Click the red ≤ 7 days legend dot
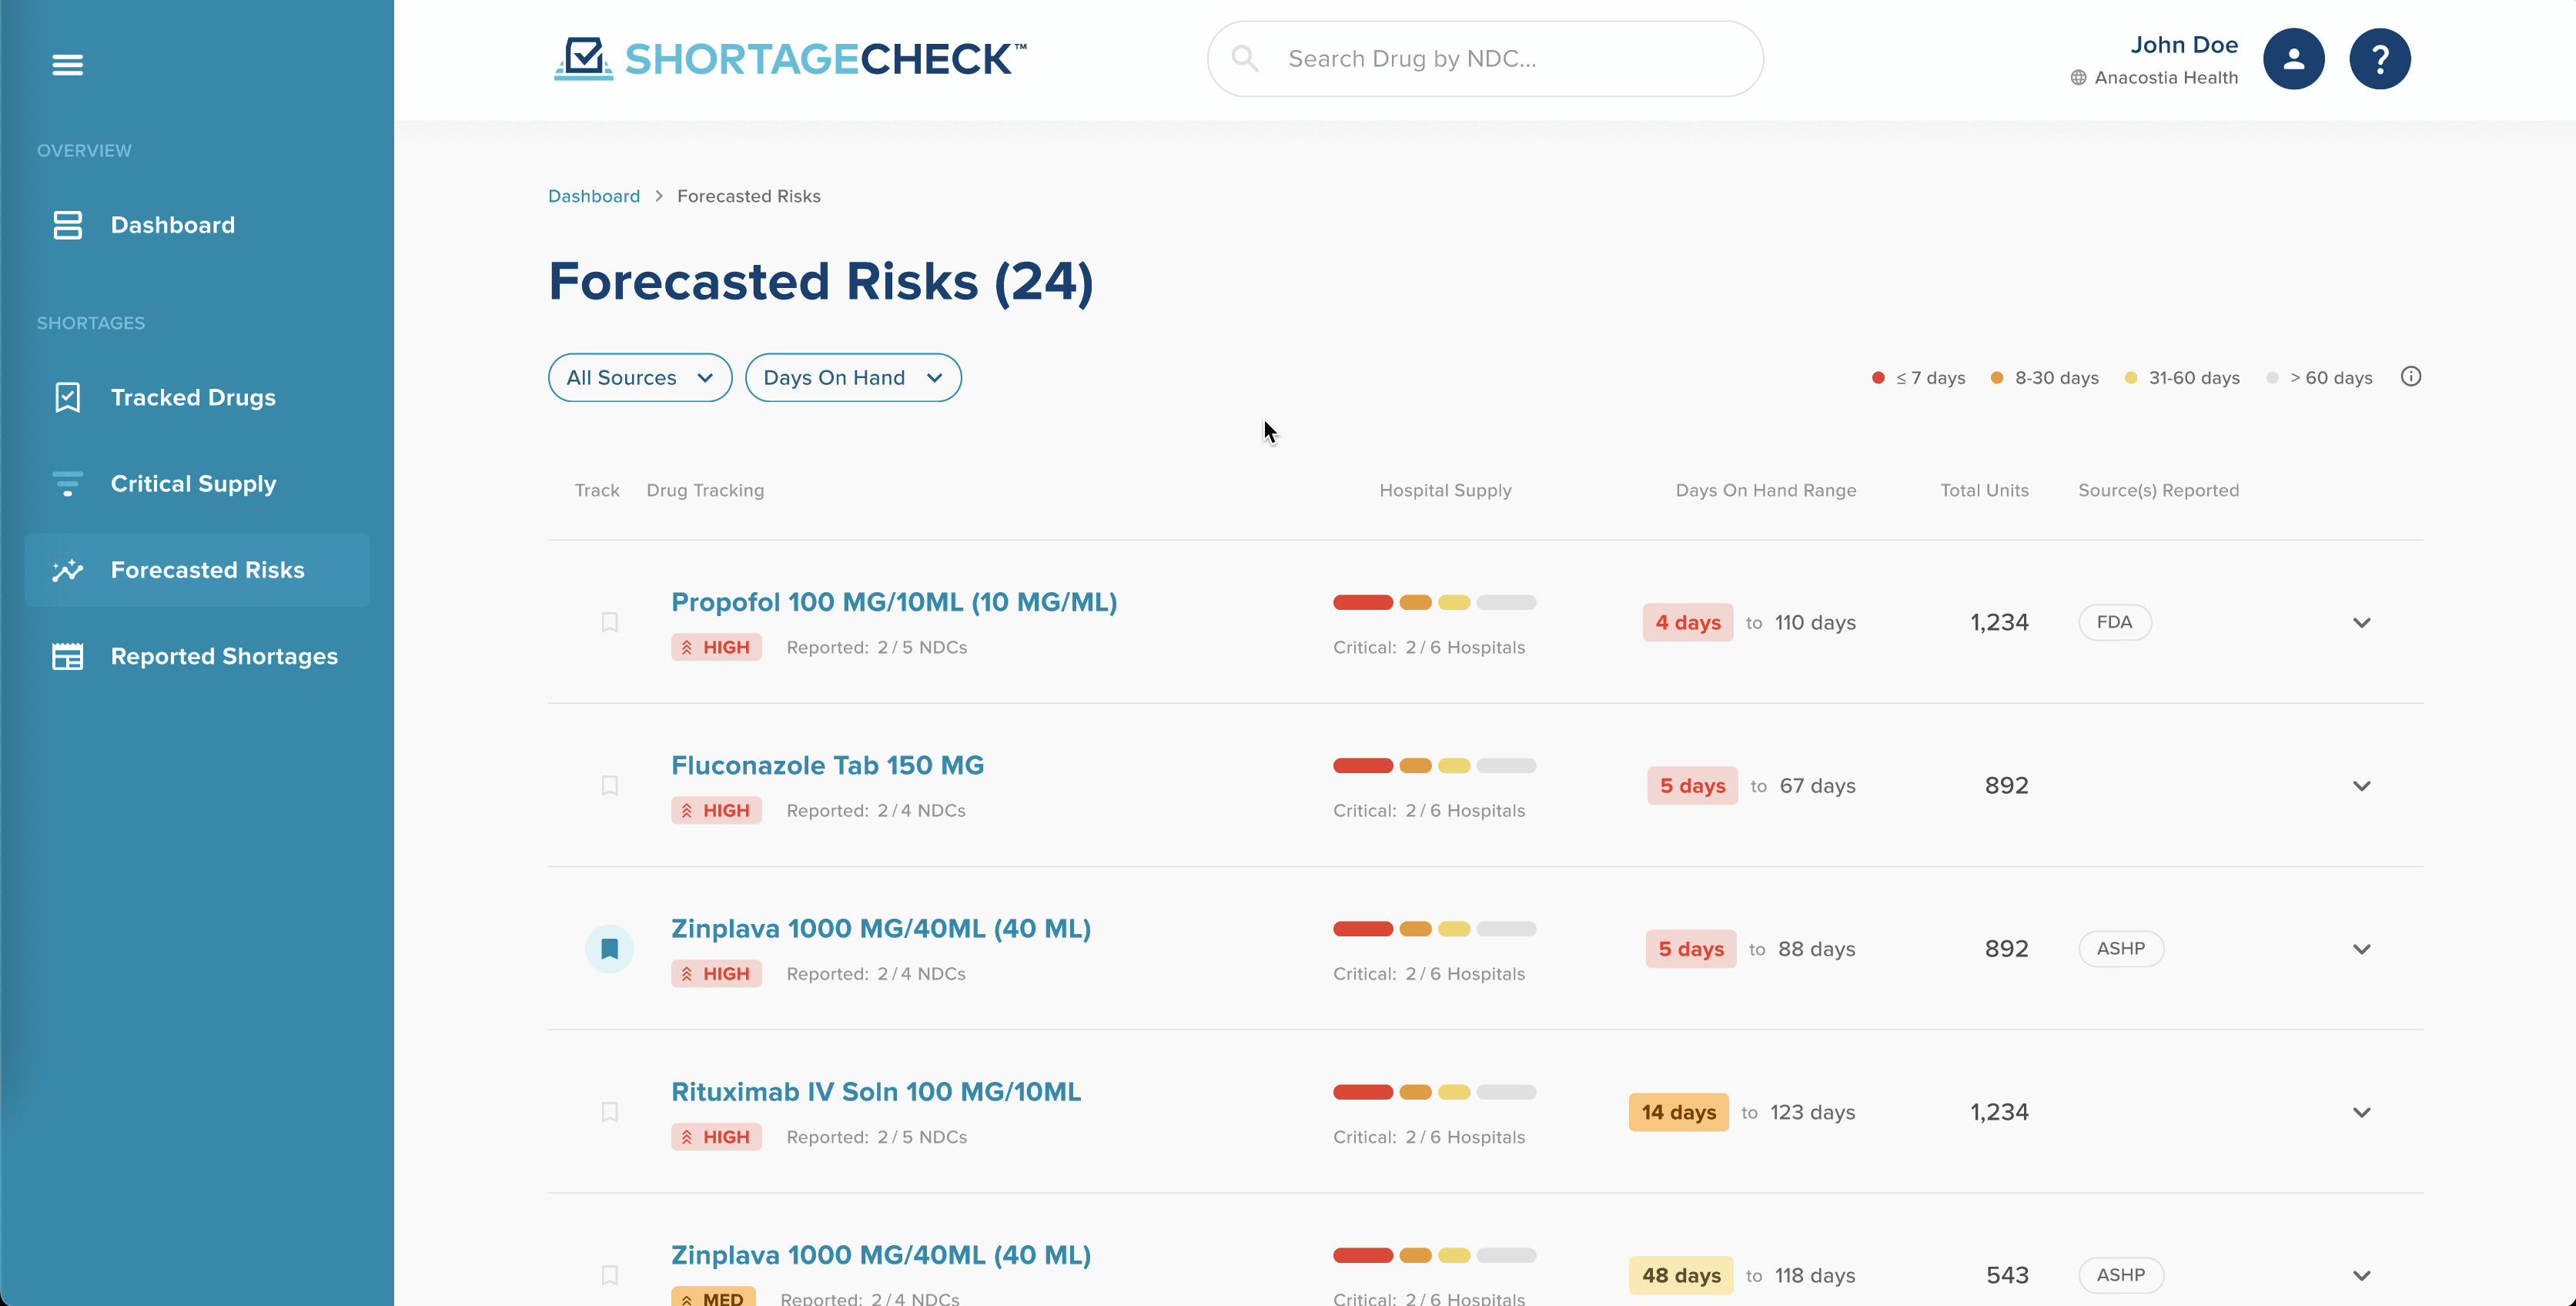 click(1877, 377)
